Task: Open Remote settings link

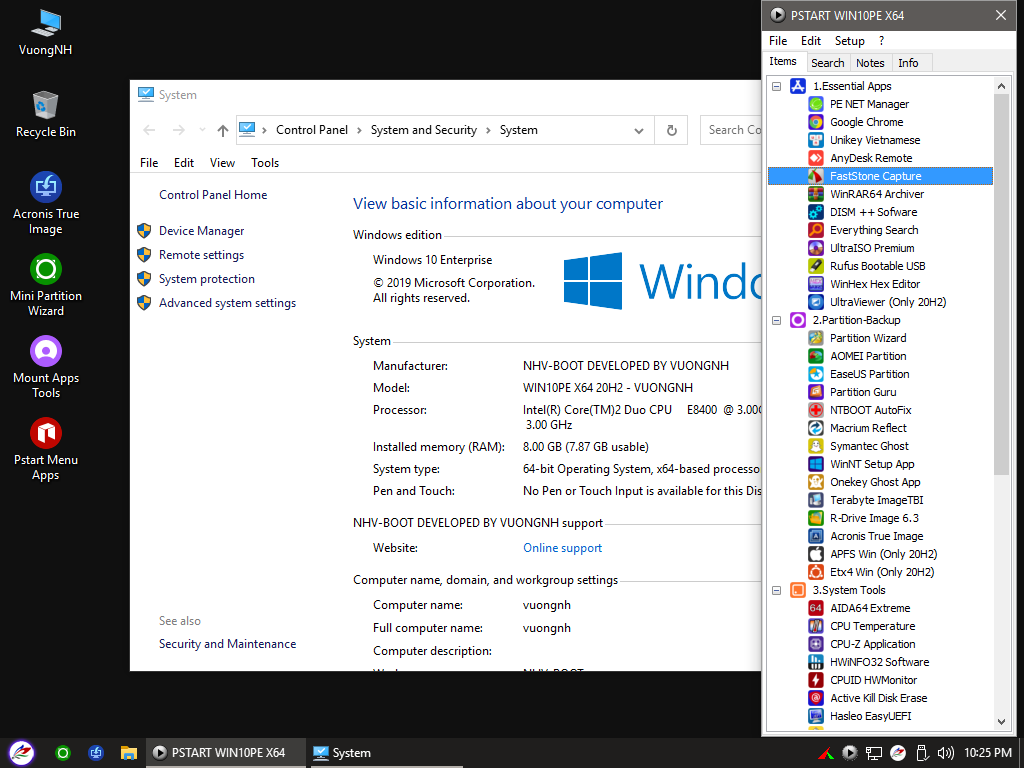Action: (x=201, y=255)
